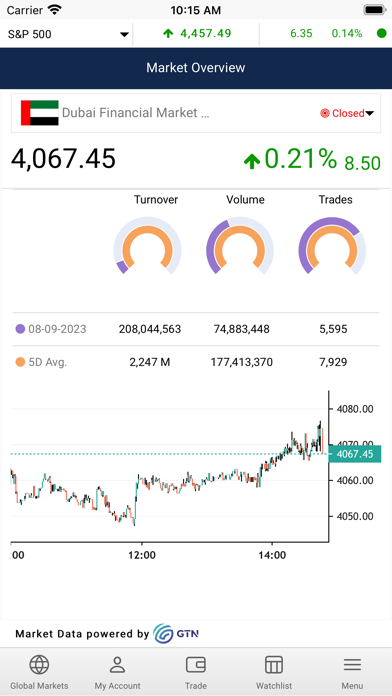The height and width of the screenshot is (696, 392).
Task: Tap the Wi-Fi status bar icon
Action: tap(55, 9)
